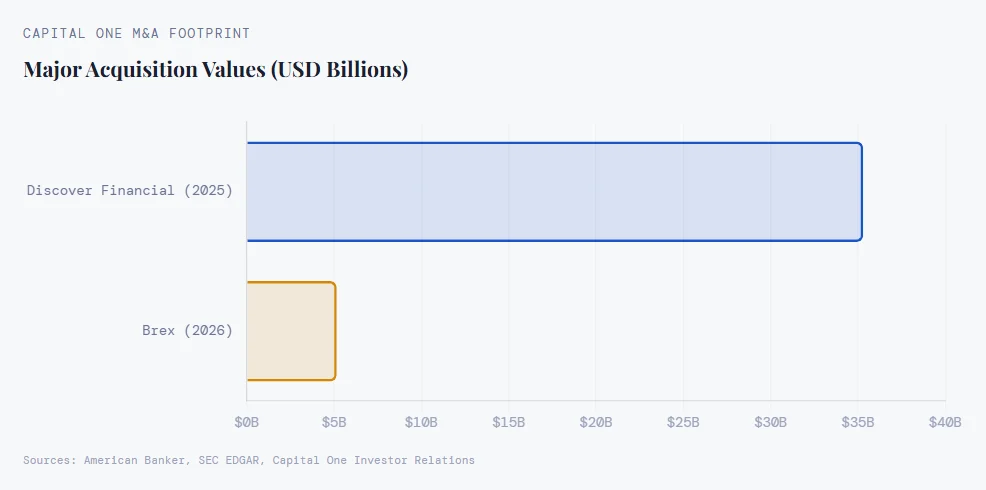Select the $15B tick on x-axis
This screenshot has height=490, width=986.
[509, 422]
